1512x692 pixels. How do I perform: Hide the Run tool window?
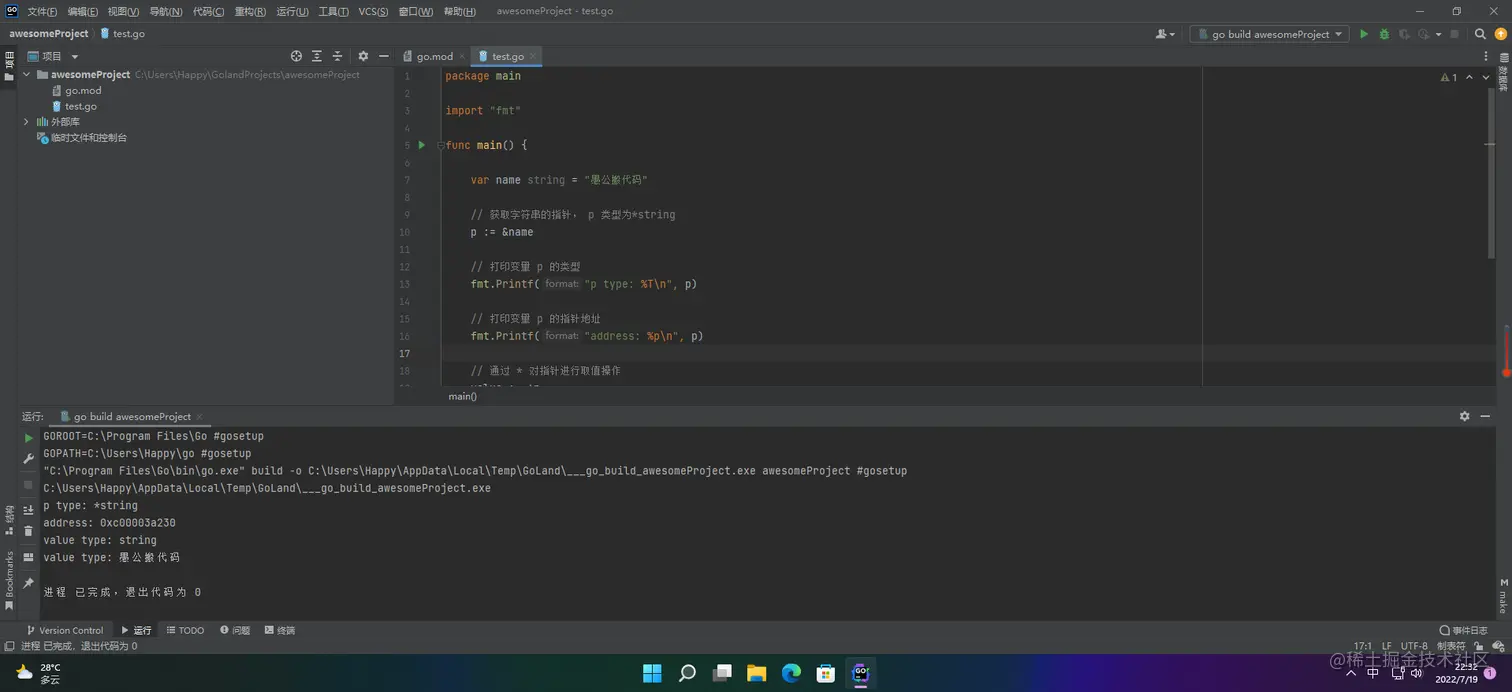click(x=1485, y=416)
